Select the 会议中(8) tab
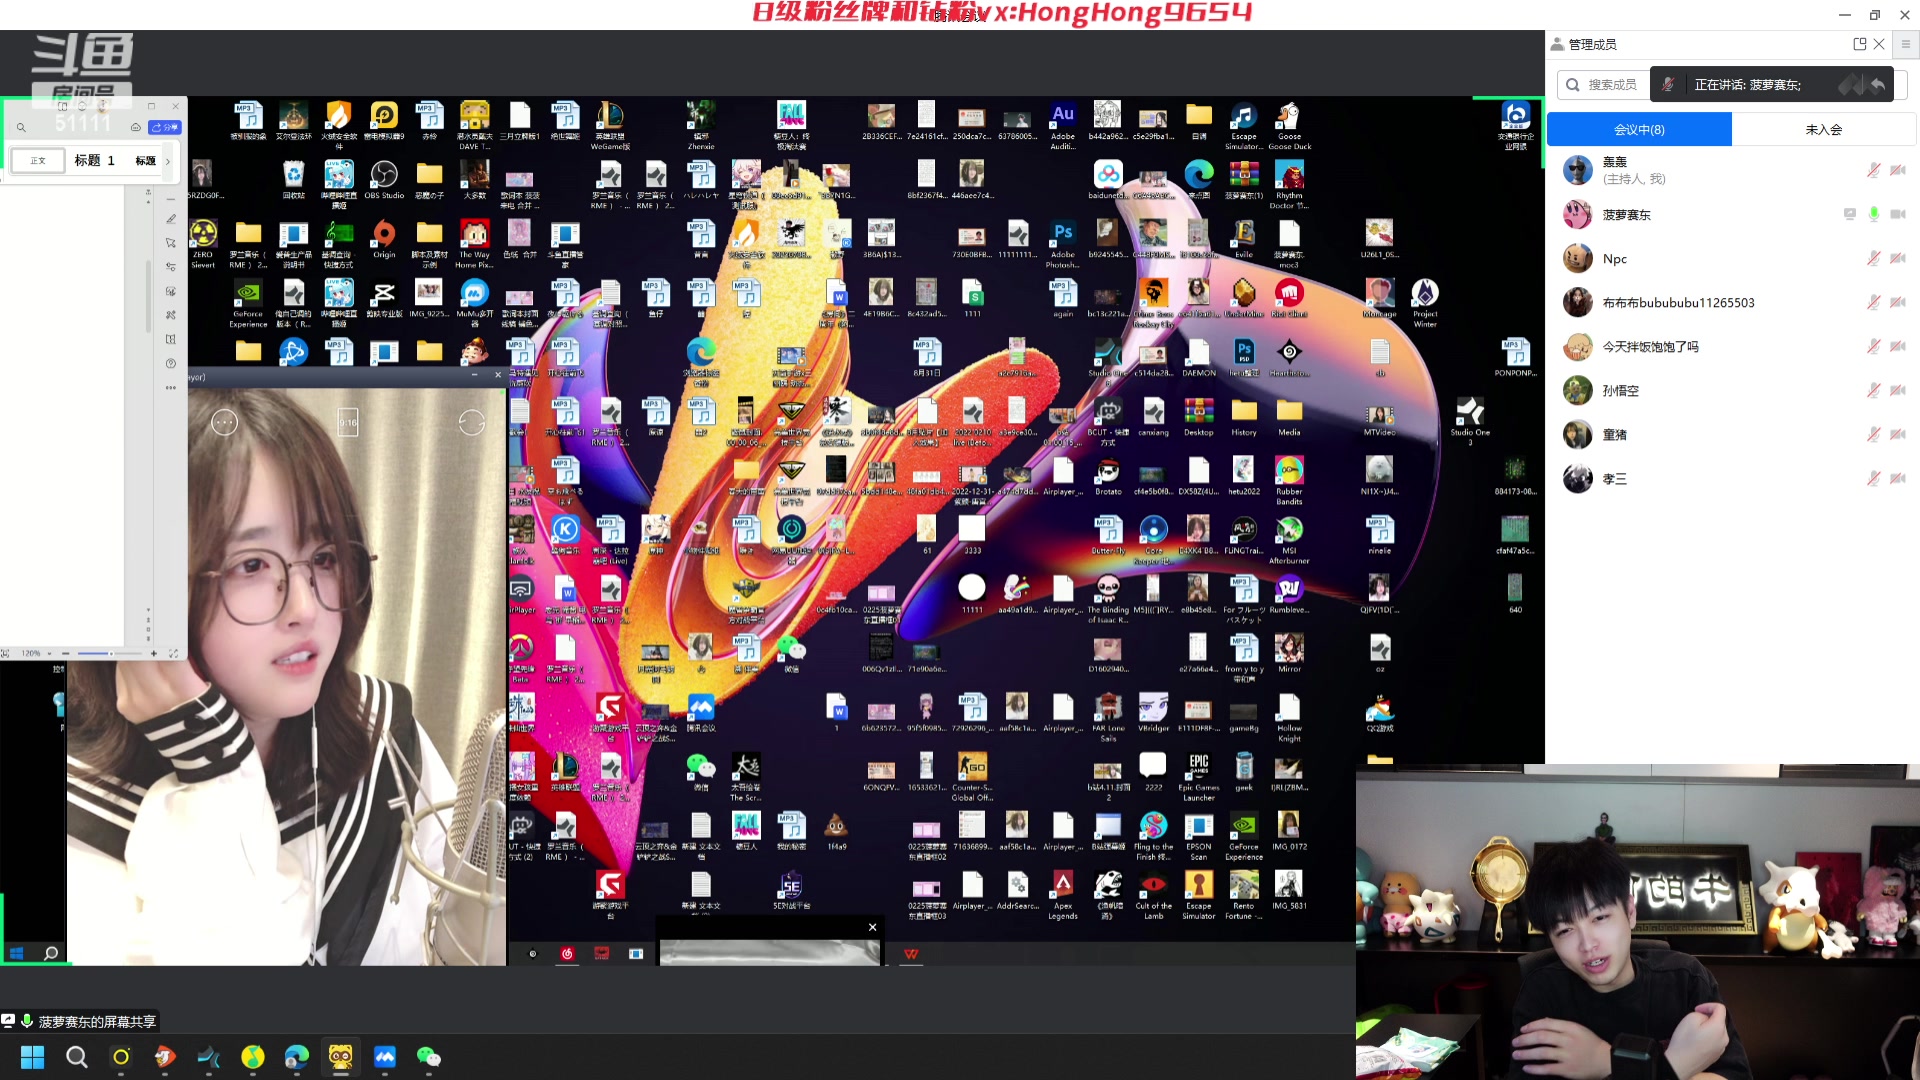Image resolution: width=1920 pixels, height=1080 pixels. tap(1639, 129)
